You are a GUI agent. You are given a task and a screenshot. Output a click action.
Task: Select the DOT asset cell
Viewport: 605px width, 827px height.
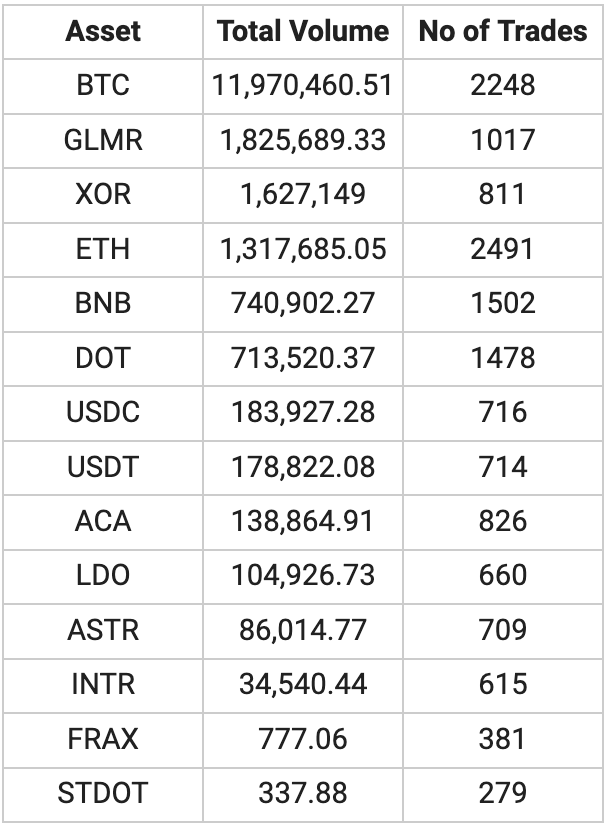pyautogui.click(x=103, y=358)
